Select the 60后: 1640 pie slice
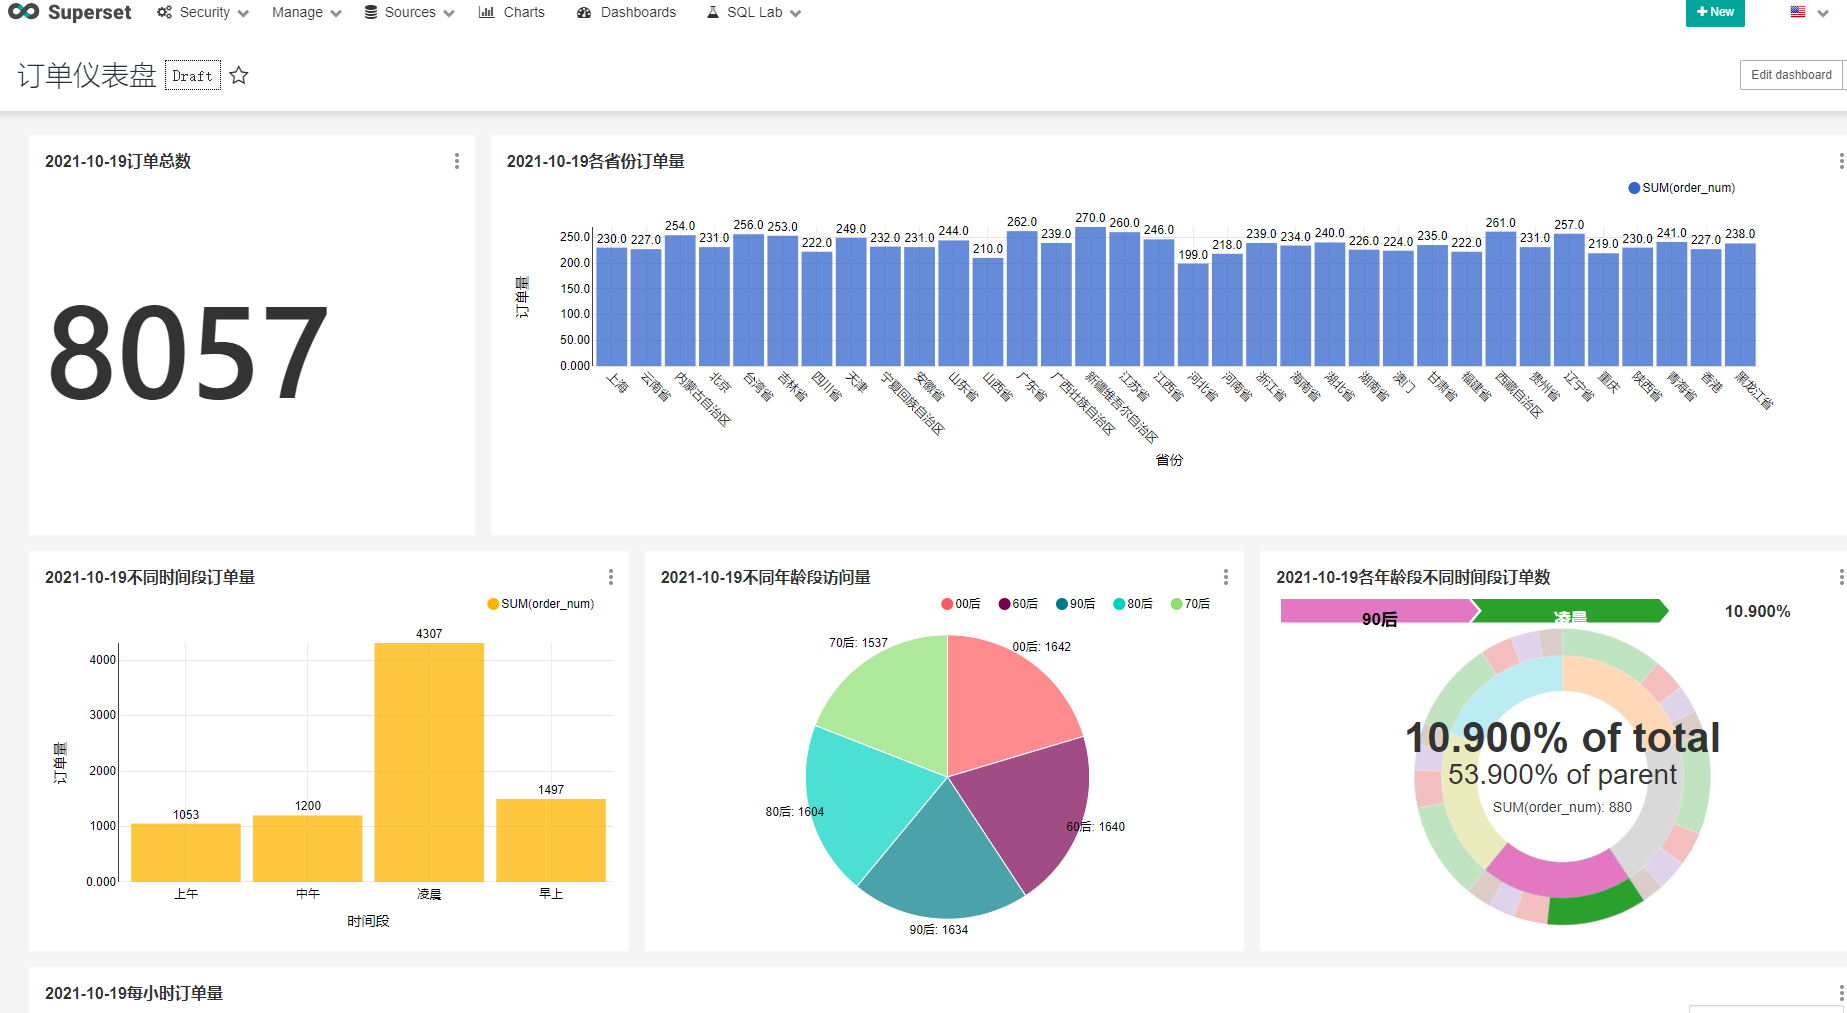Viewport: 1847px width, 1013px height. click(1030, 815)
